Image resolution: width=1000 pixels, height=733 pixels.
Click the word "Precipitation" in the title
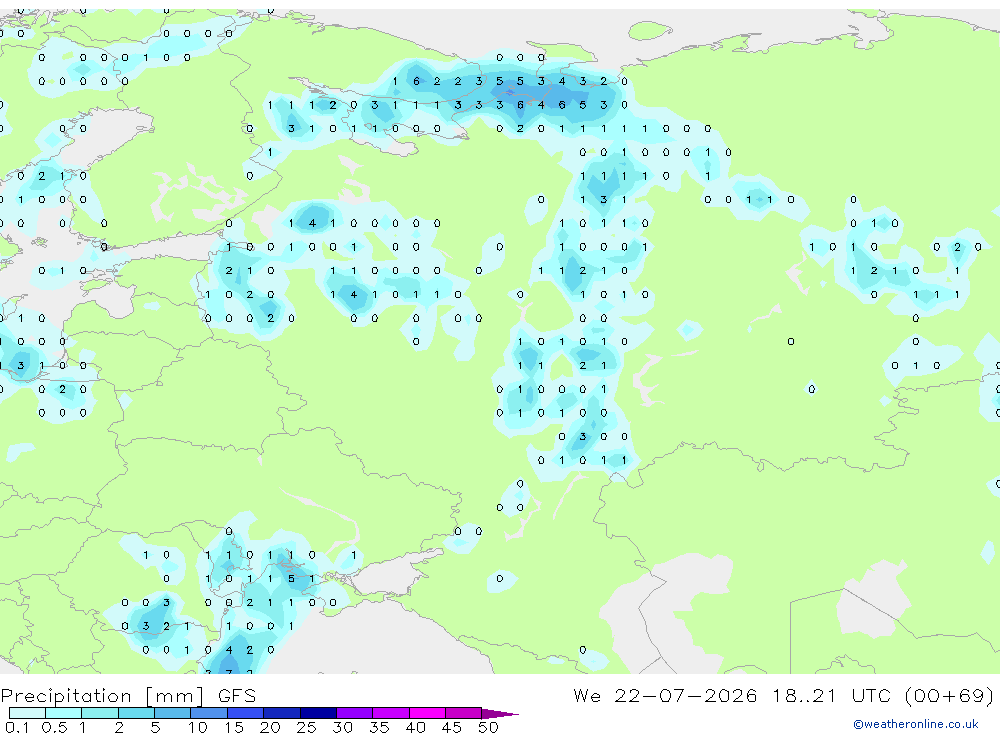click(66, 696)
